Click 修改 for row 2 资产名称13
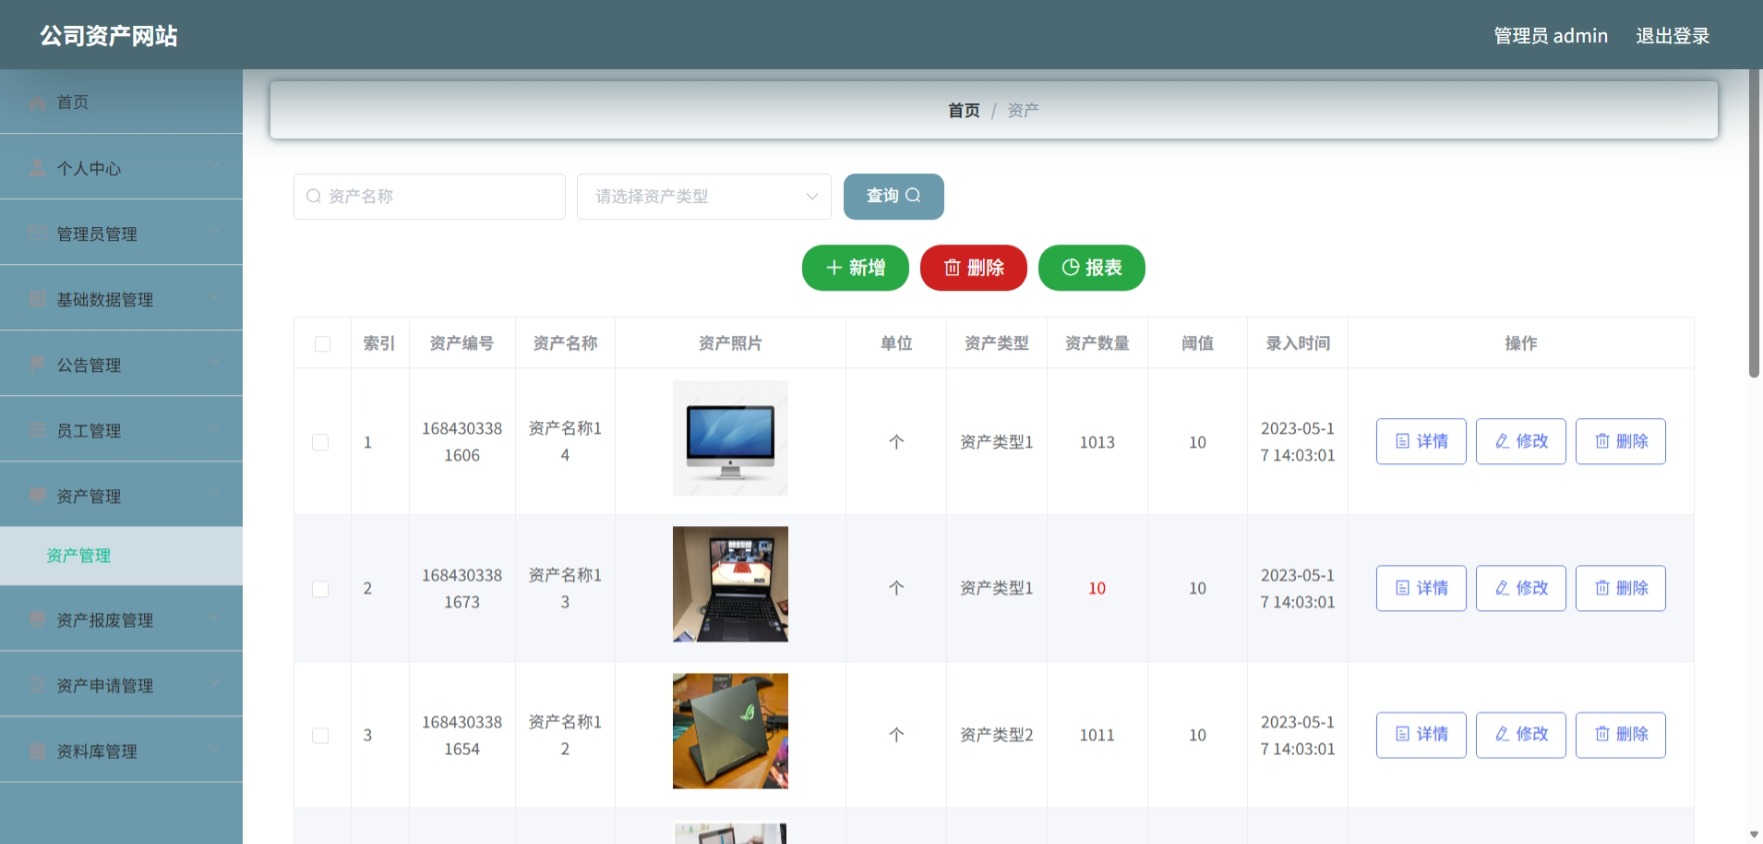1763x844 pixels. pyautogui.click(x=1521, y=588)
